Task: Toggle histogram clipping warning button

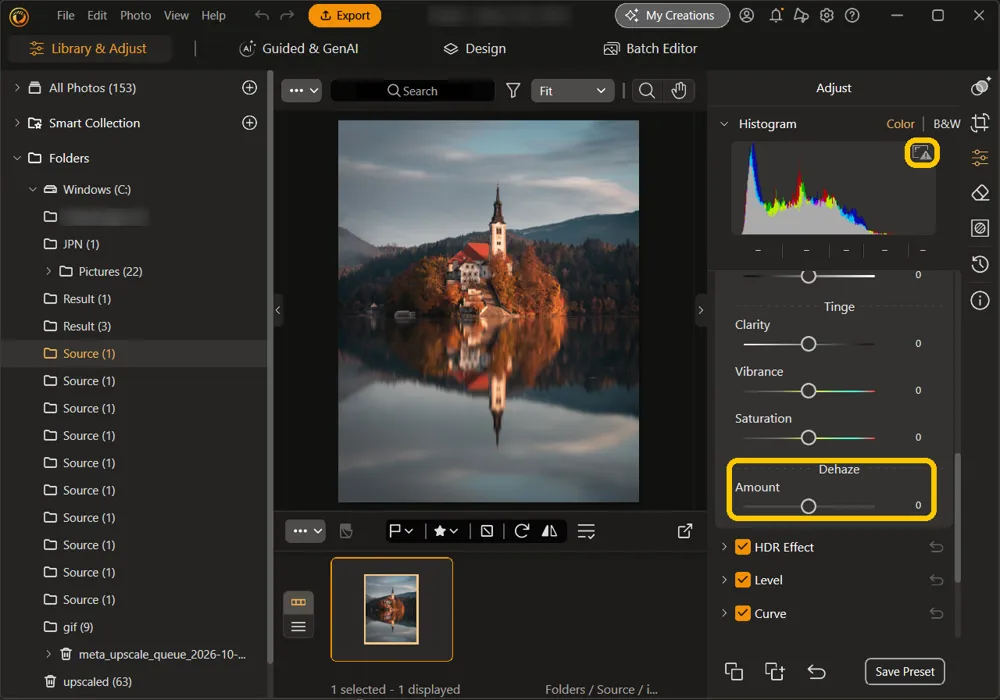Action: click(x=922, y=153)
